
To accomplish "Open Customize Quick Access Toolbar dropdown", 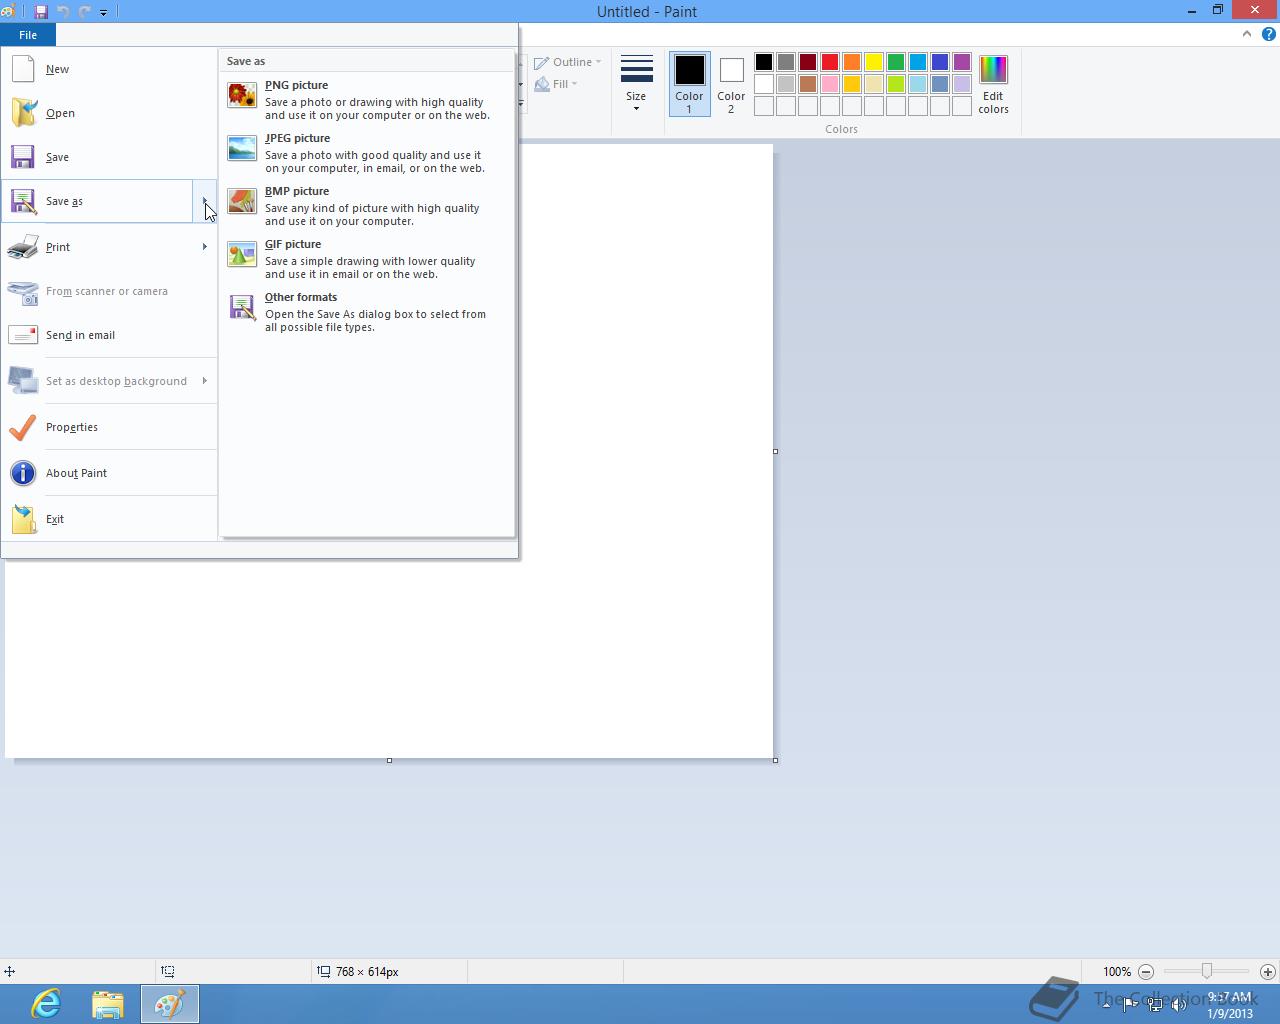I will coord(103,12).
